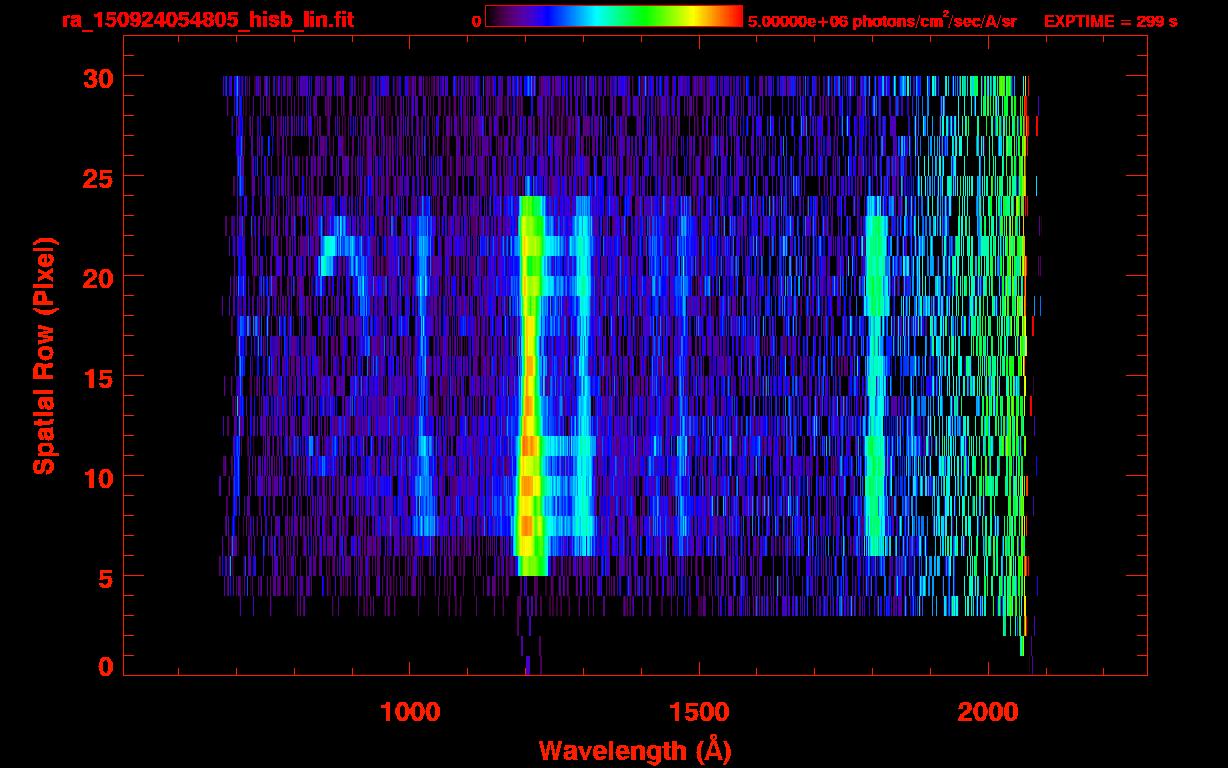Click the x-axis tick label 2000
Viewport: 1228px width, 768px height.
(988, 712)
